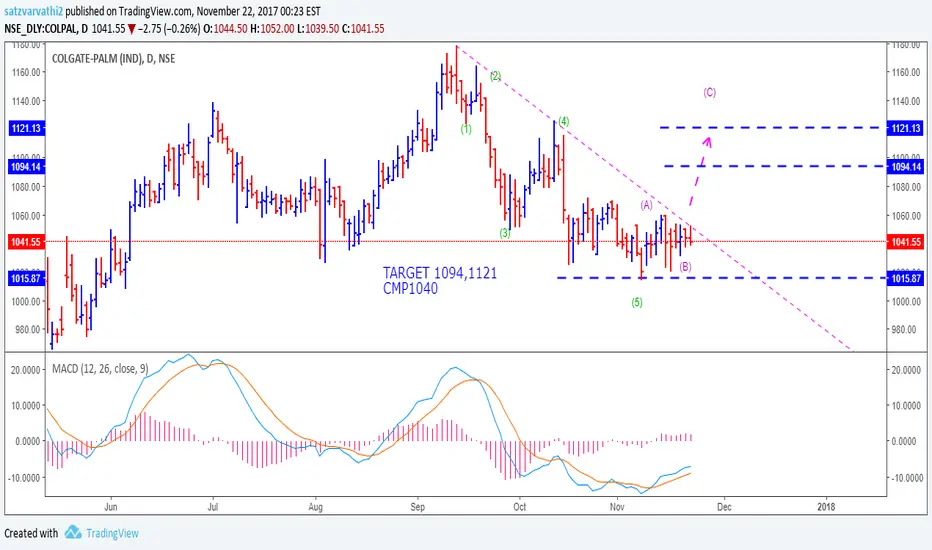Click the 1015.87 price tag on left axis
The height and width of the screenshot is (550, 932).
click(26, 278)
